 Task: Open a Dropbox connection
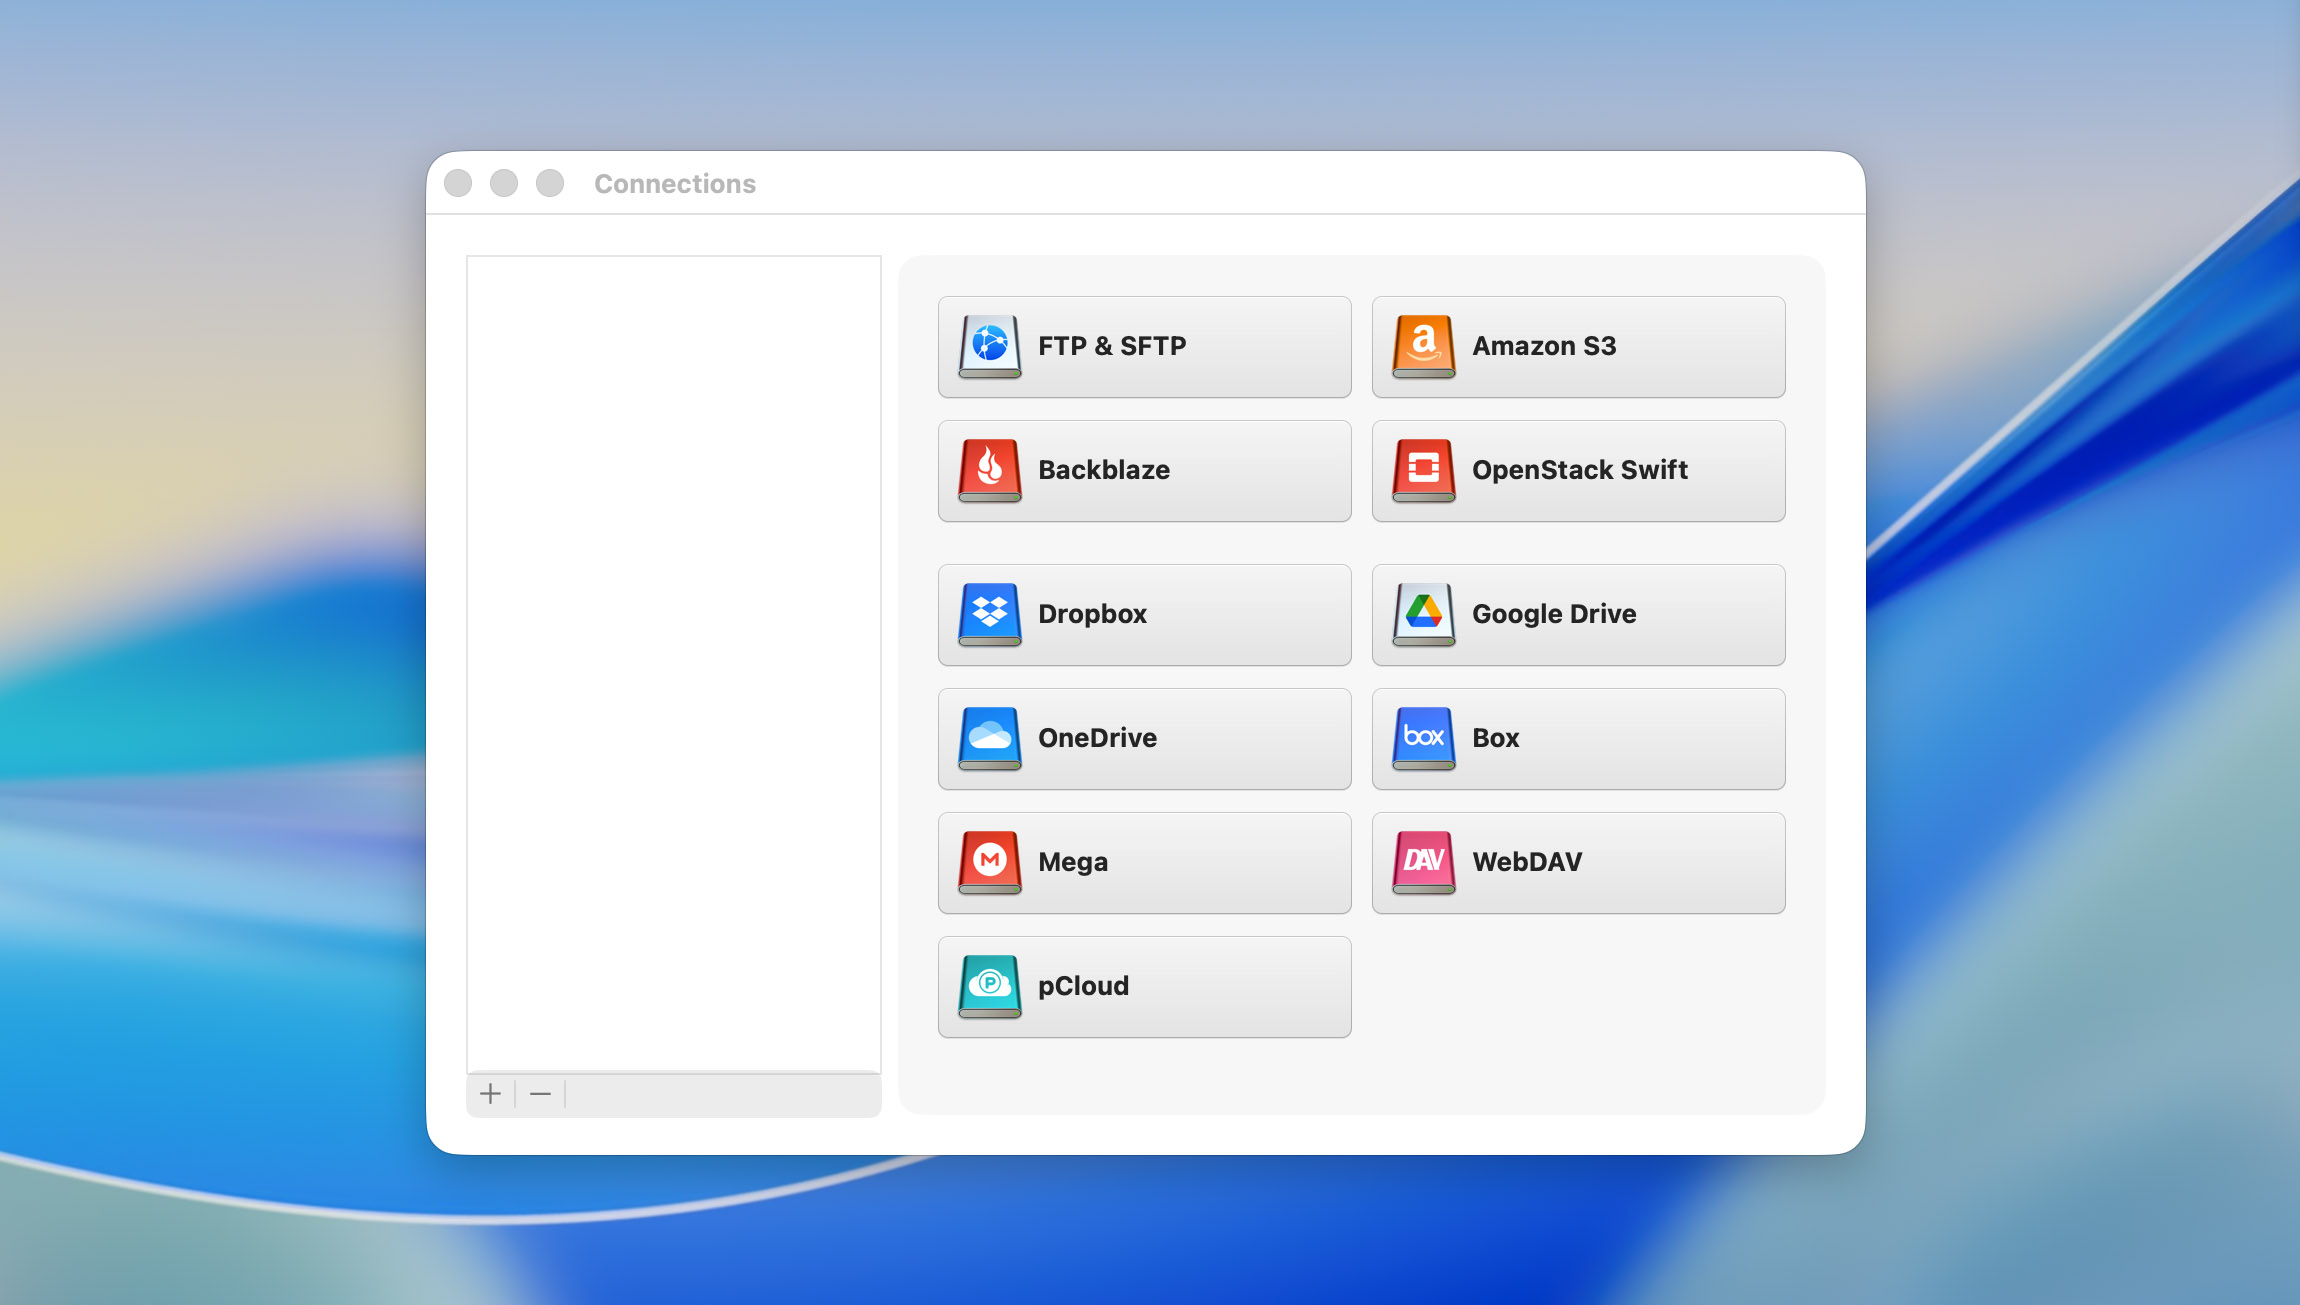point(1144,614)
